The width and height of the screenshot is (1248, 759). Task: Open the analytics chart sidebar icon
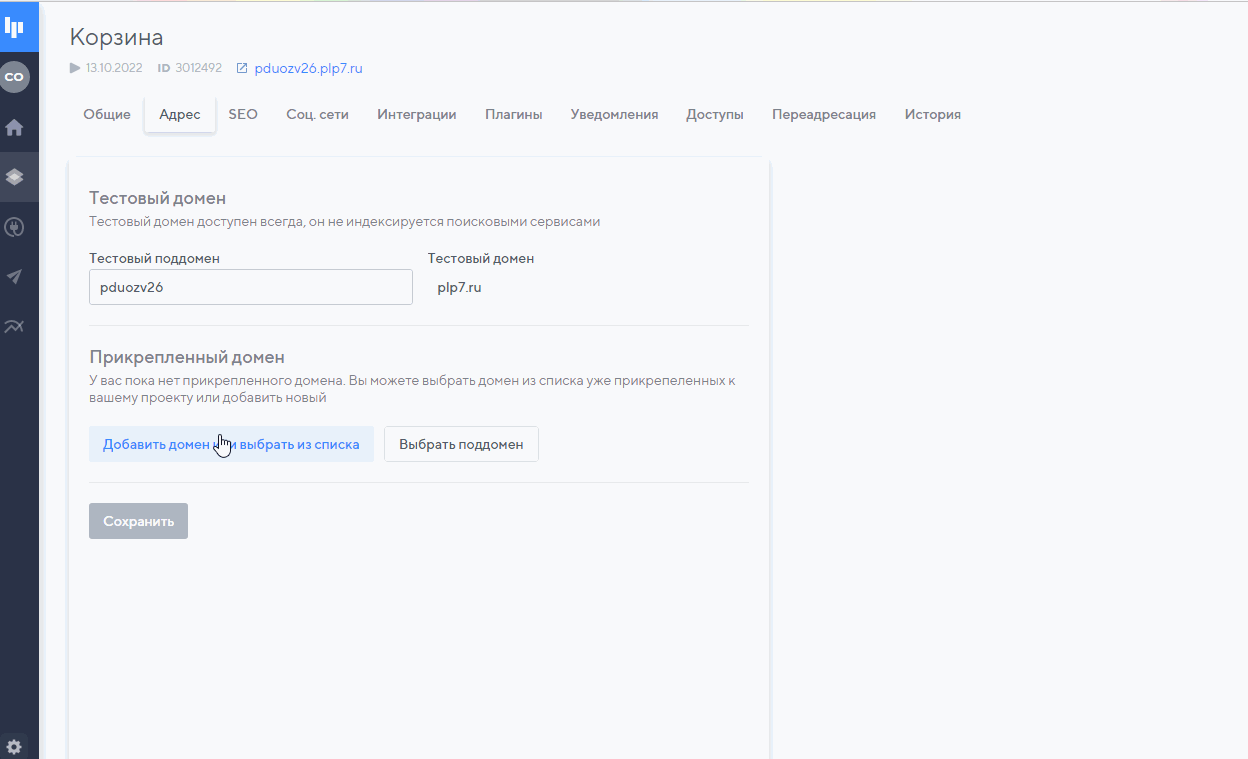pyautogui.click(x=15, y=326)
